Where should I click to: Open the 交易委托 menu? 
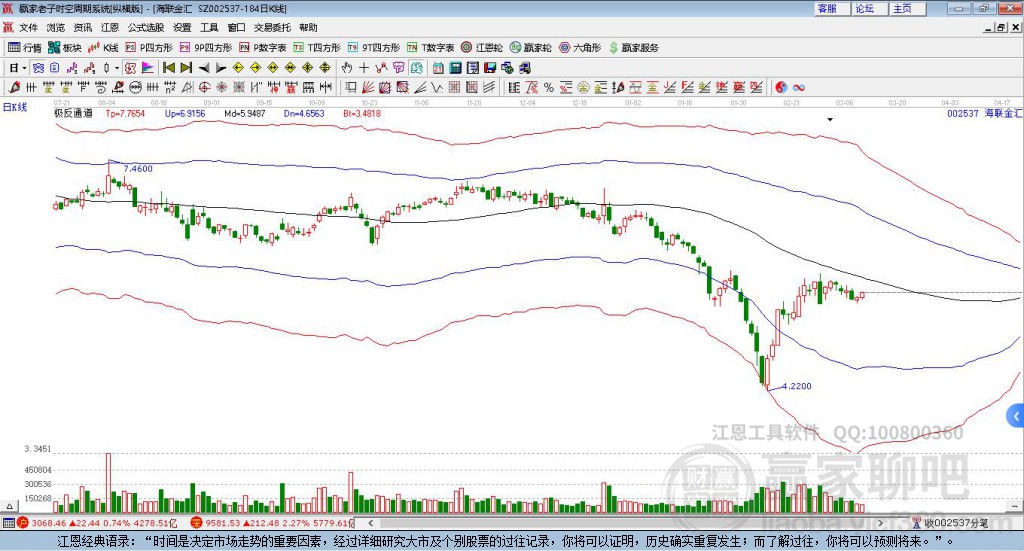tap(272, 27)
